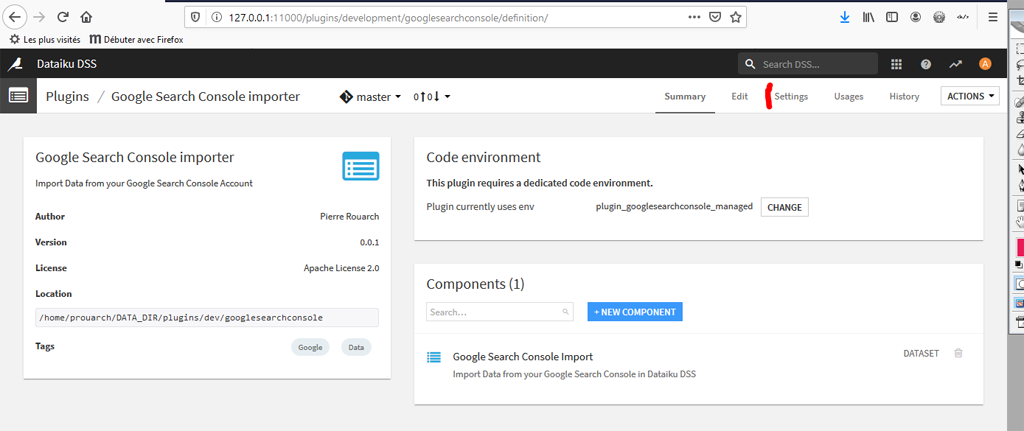
Task: Open the Edit tab
Action: coord(739,97)
